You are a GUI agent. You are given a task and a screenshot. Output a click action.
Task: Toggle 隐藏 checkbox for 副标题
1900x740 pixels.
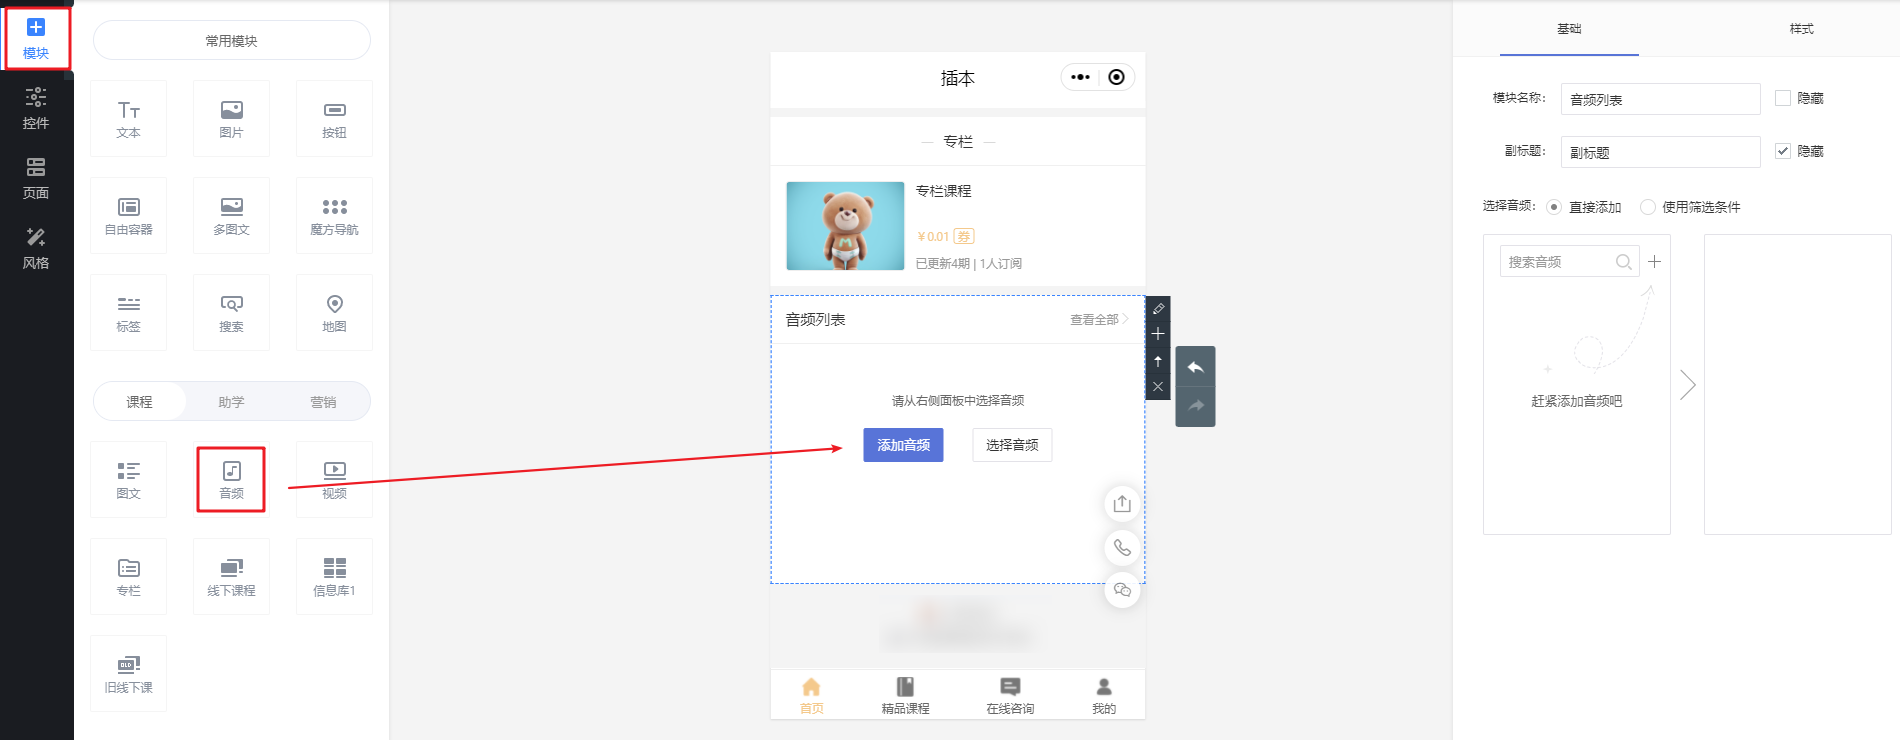[x=1783, y=151]
